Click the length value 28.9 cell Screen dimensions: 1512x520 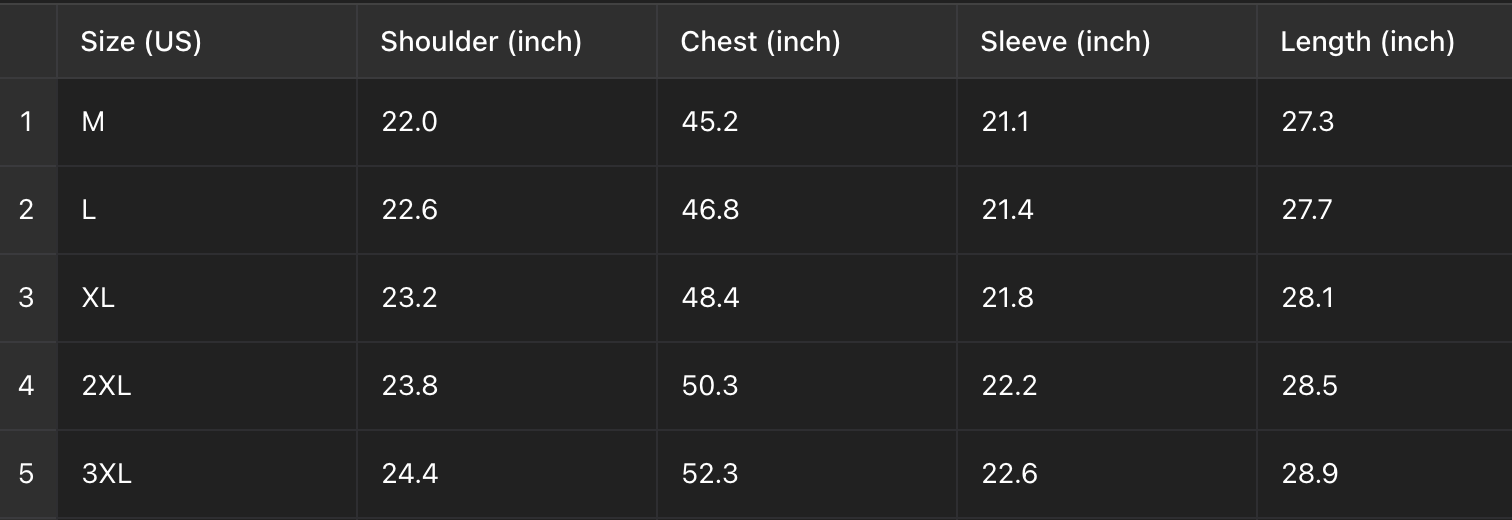click(x=1384, y=474)
